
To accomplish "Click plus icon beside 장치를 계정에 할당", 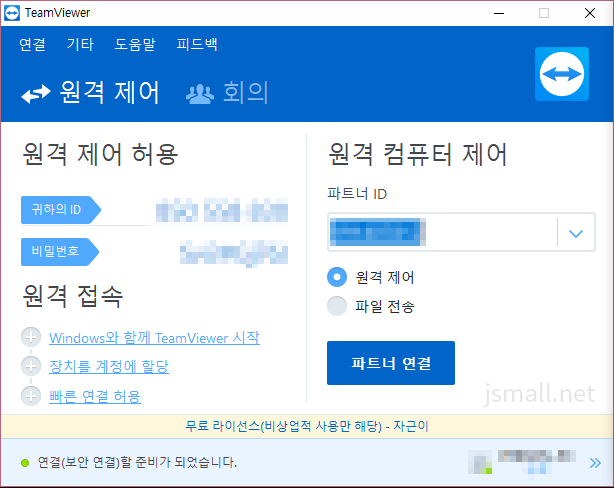I will [x=31, y=366].
